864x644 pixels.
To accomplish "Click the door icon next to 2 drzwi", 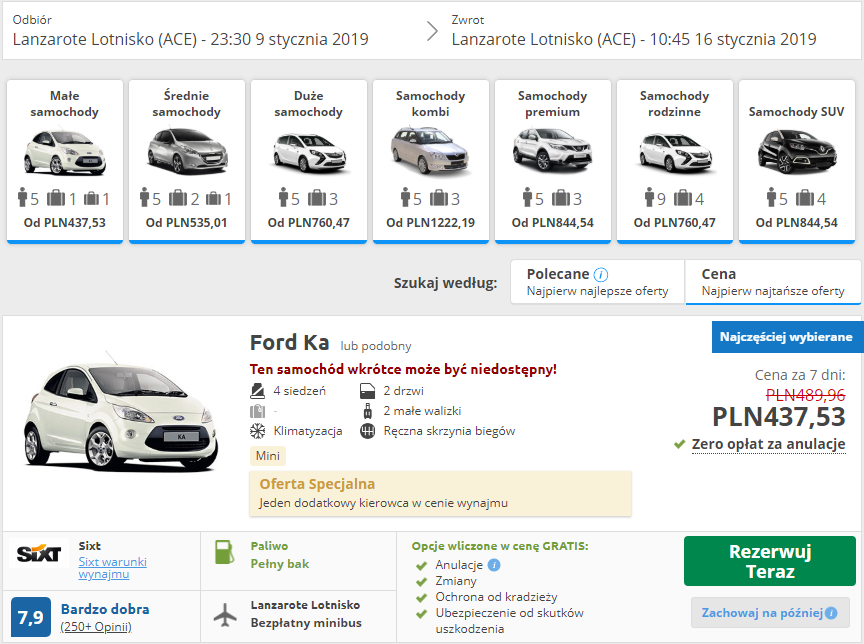I will (x=368, y=391).
